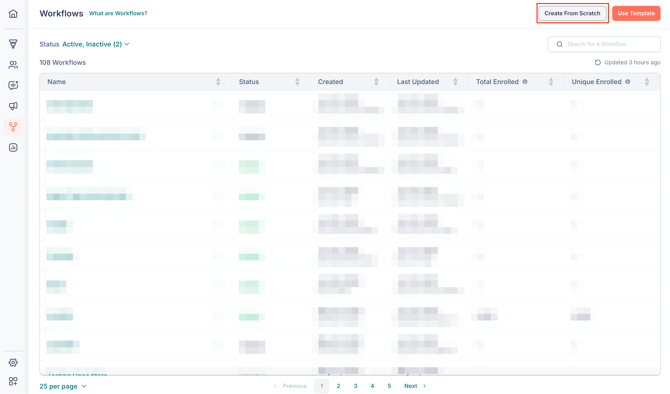Viewport: 670px width, 394px height.
Task: Click the info icon next to Unique Enrolled
Action: tap(627, 82)
